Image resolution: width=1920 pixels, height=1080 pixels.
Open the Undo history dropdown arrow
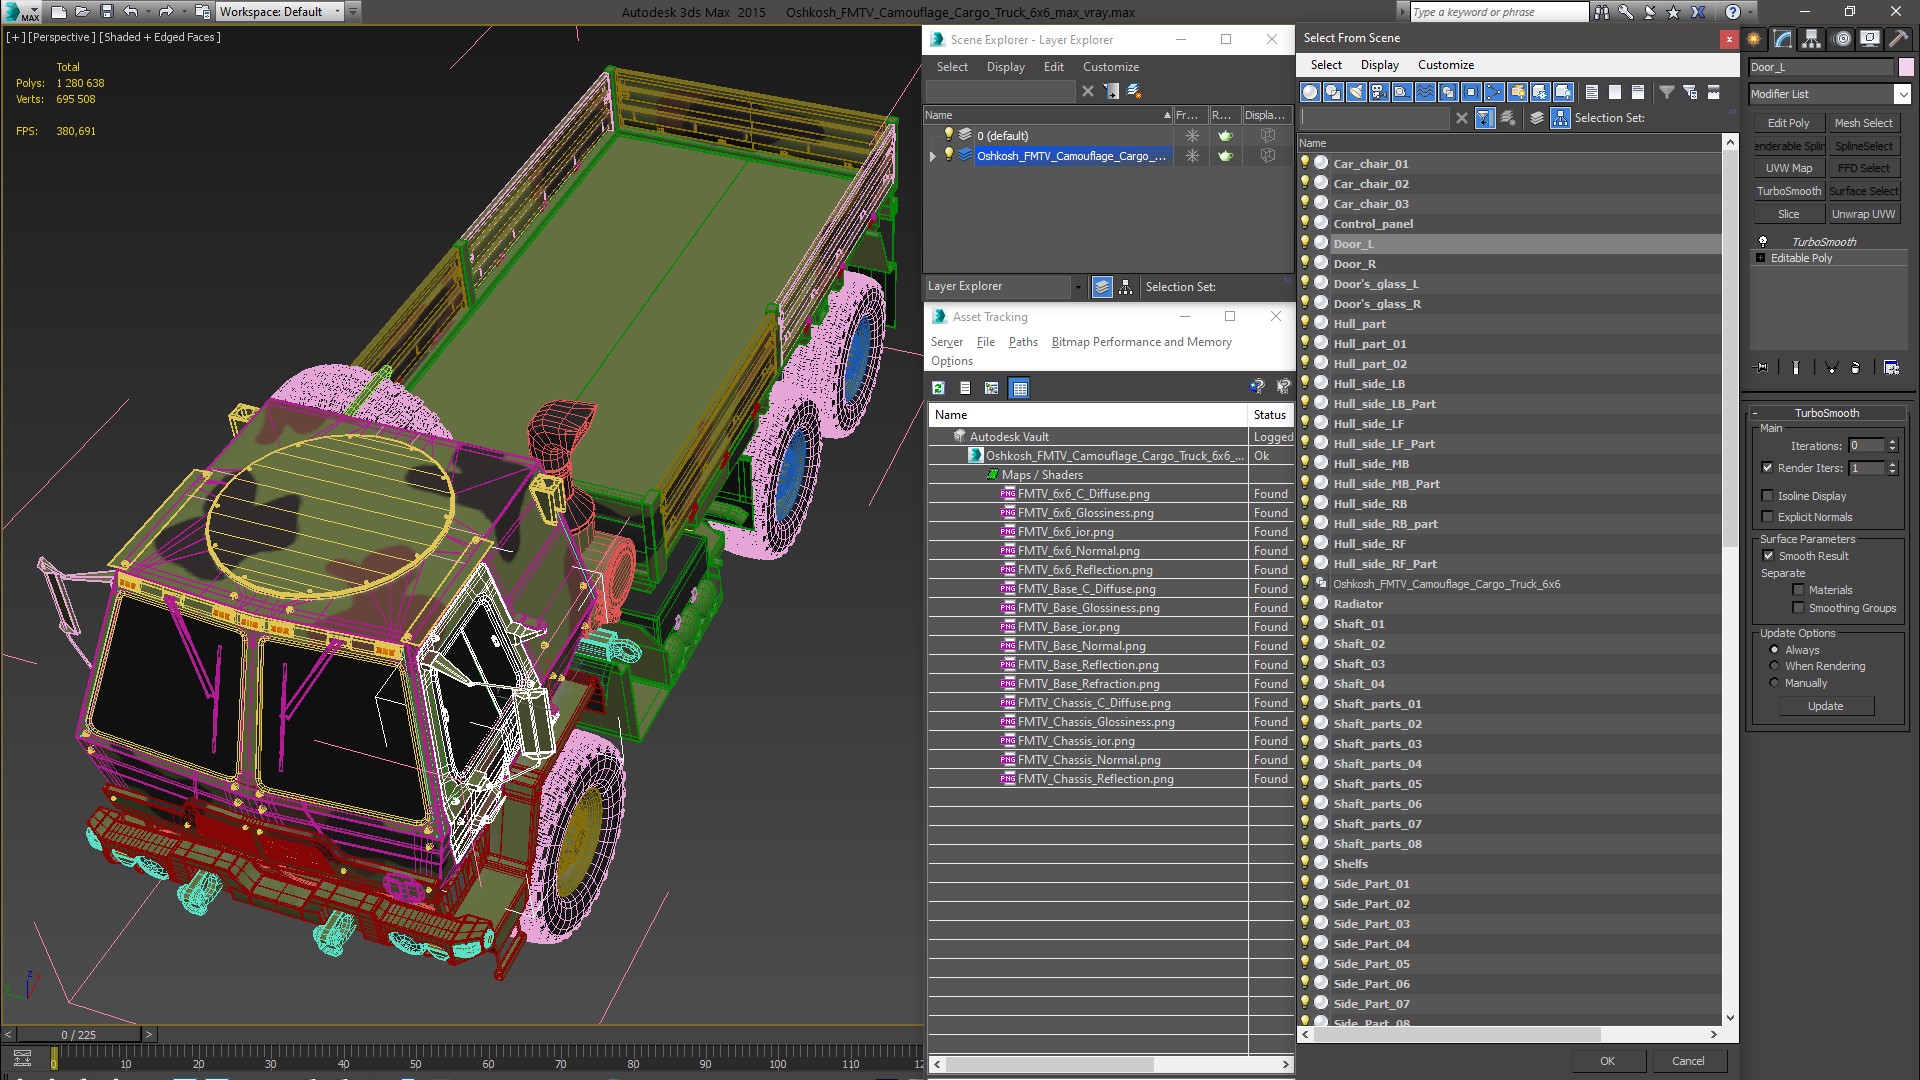click(148, 12)
